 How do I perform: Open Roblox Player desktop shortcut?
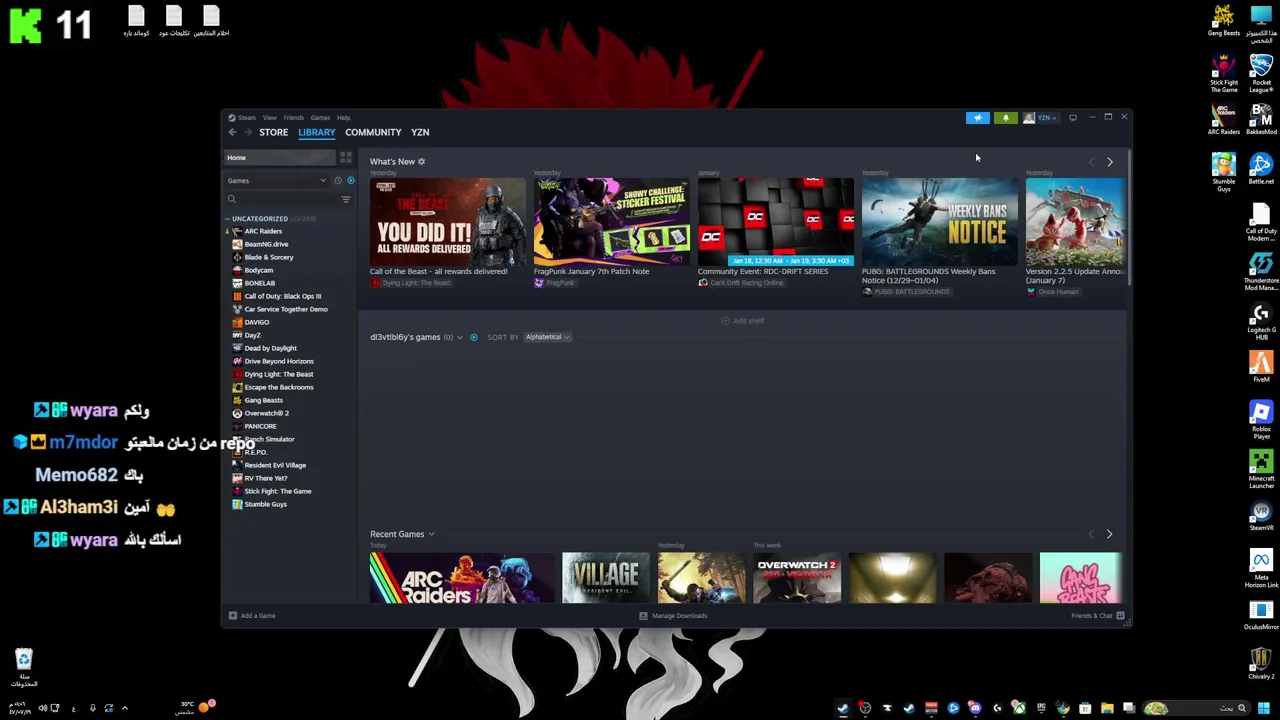tap(1261, 420)
